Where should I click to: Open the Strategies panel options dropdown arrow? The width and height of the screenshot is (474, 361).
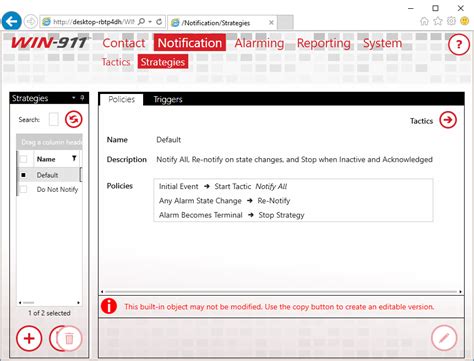click(74, 98)
